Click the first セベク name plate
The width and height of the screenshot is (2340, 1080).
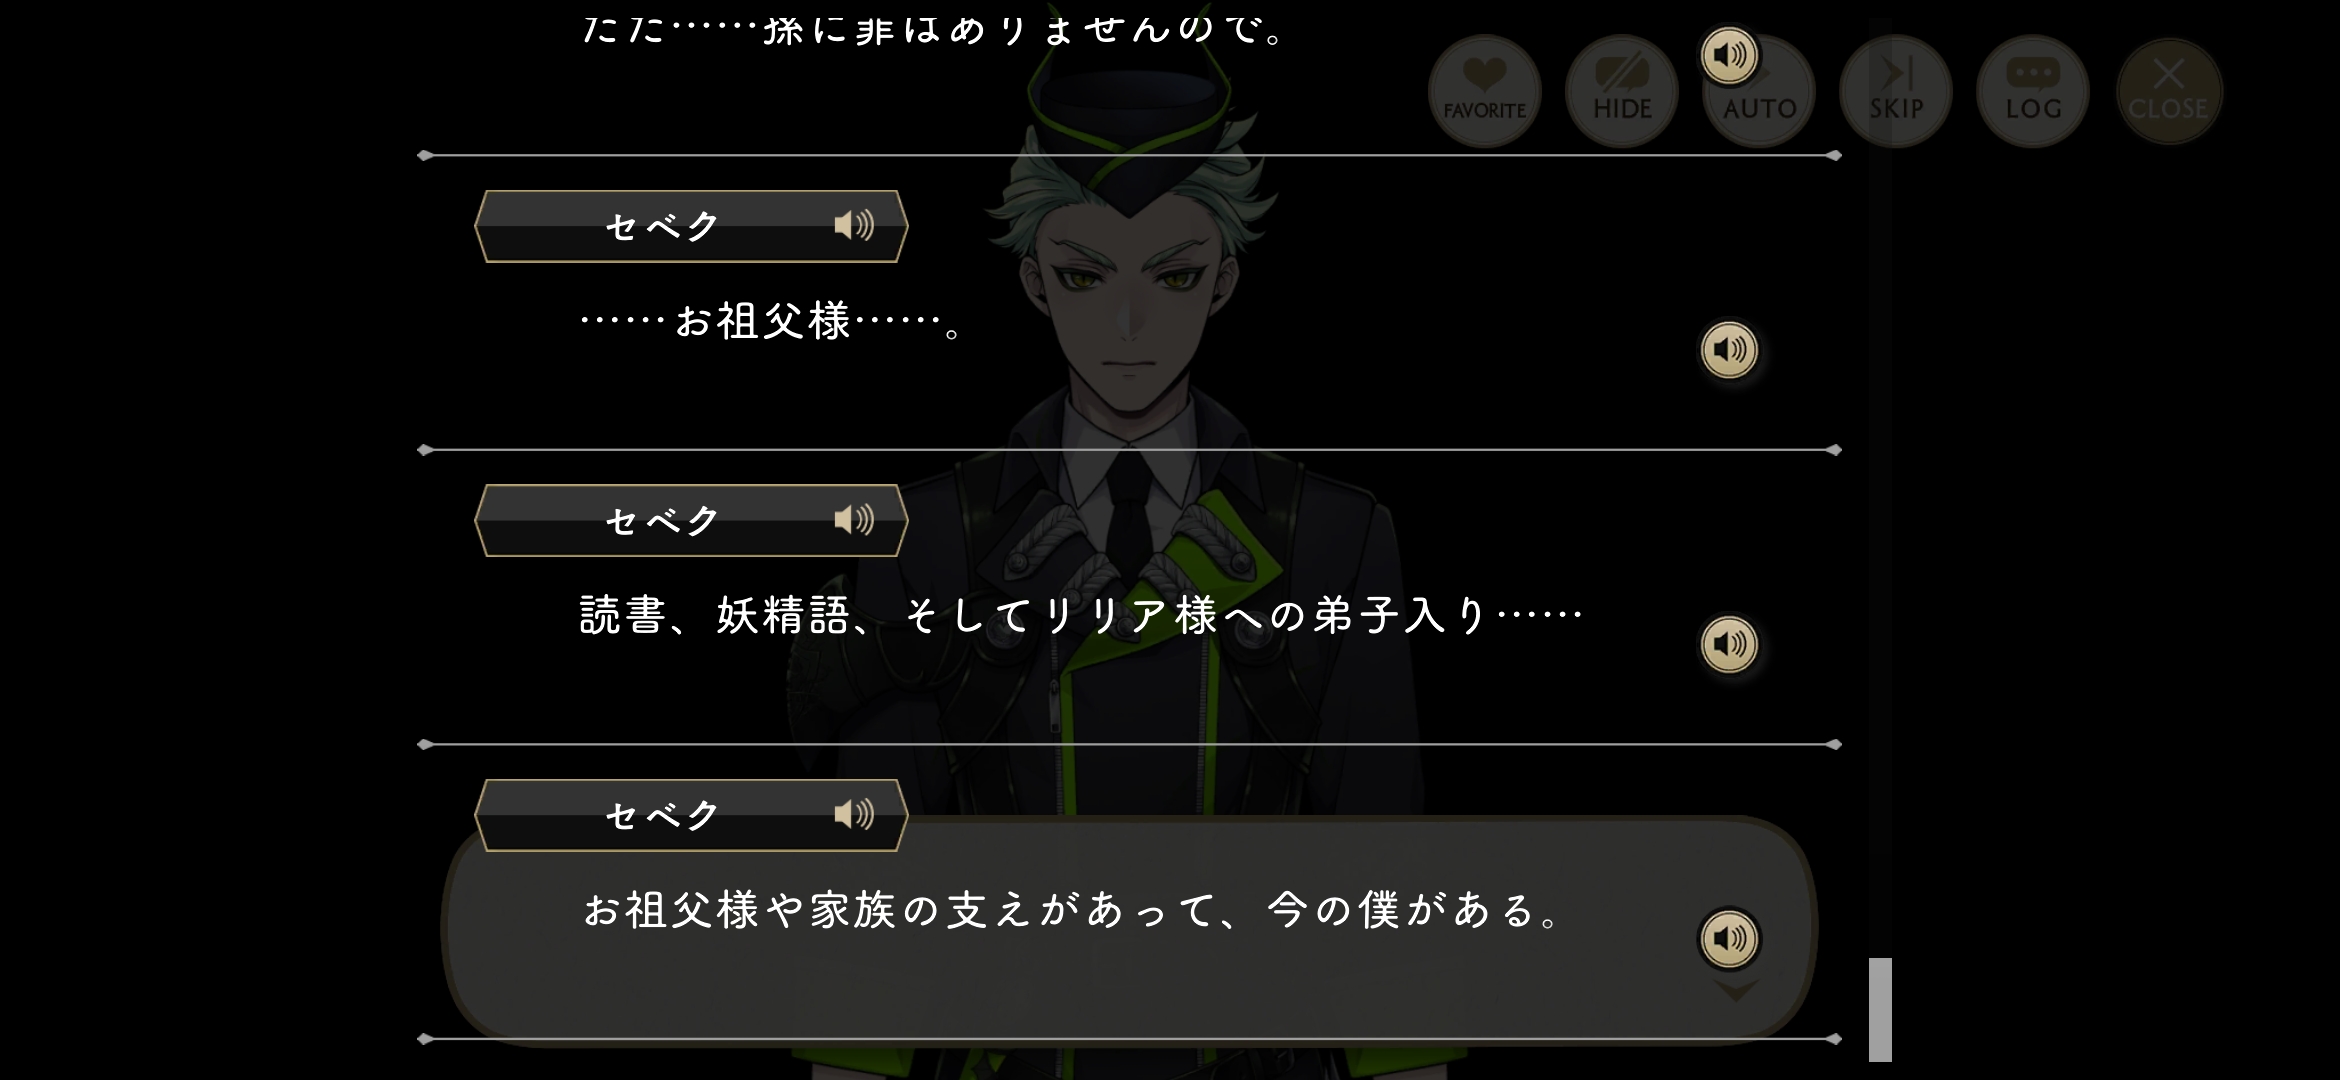pyautogui.click(x=691, y=226)
